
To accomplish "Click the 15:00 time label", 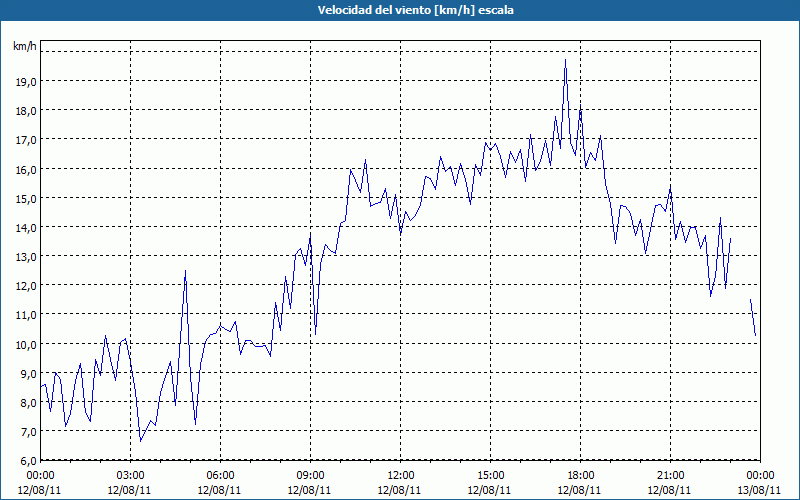I will click(x=490, y=476).
